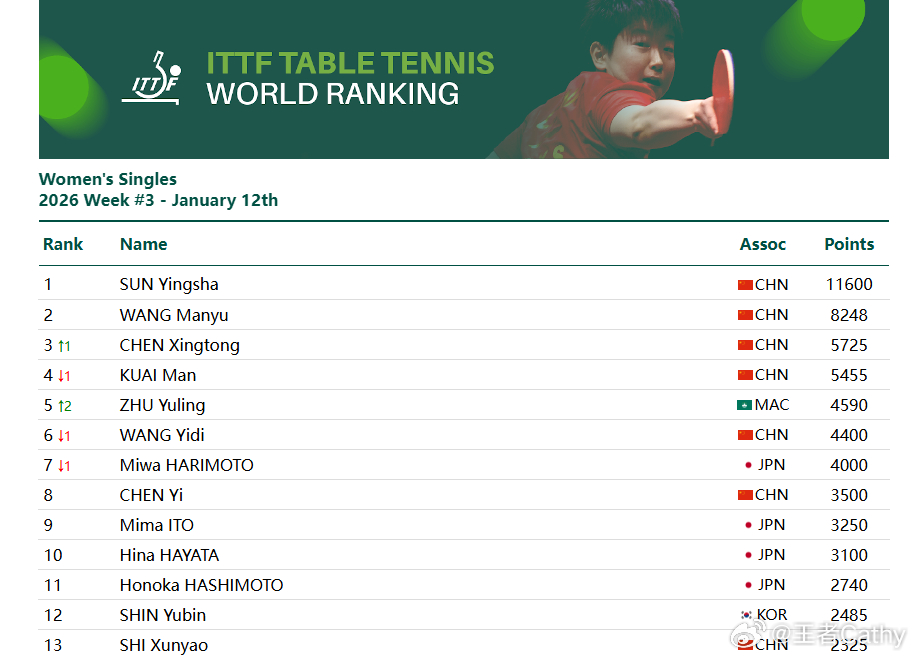Click the Name column header

143,244
